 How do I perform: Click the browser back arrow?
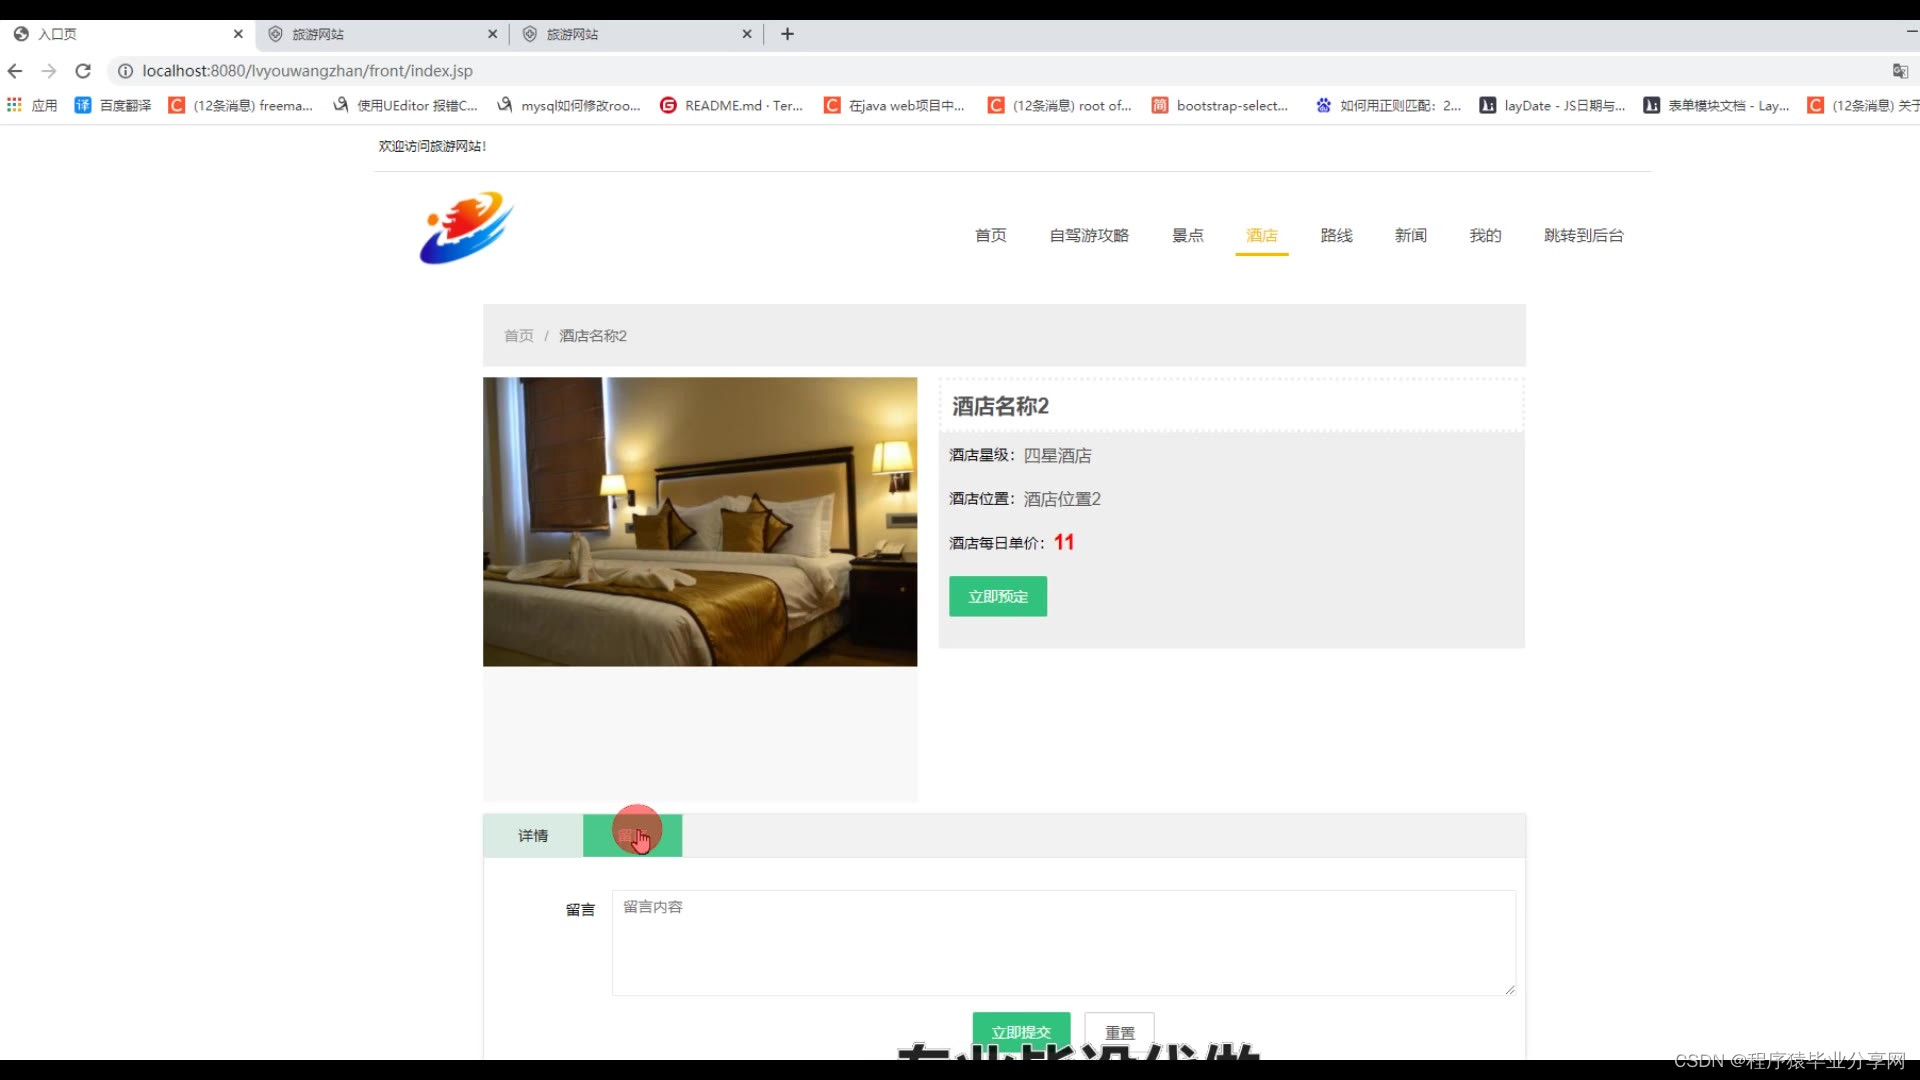pyautogui.click(x=15, y=71)
